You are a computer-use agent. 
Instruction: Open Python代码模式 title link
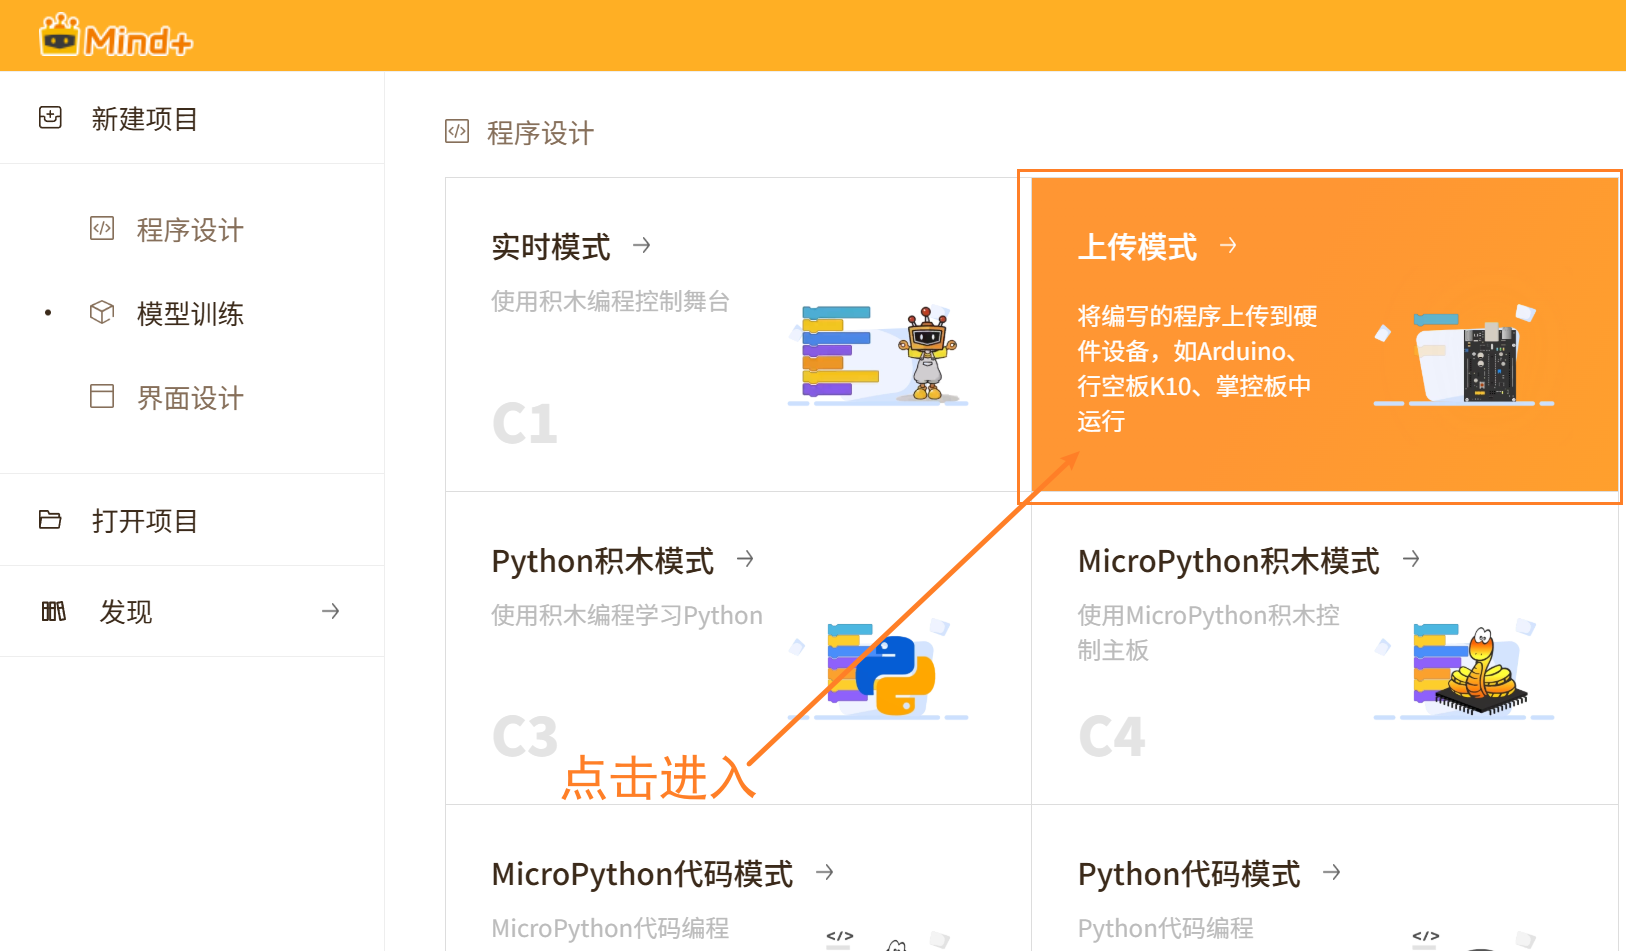pos(1188,874)
